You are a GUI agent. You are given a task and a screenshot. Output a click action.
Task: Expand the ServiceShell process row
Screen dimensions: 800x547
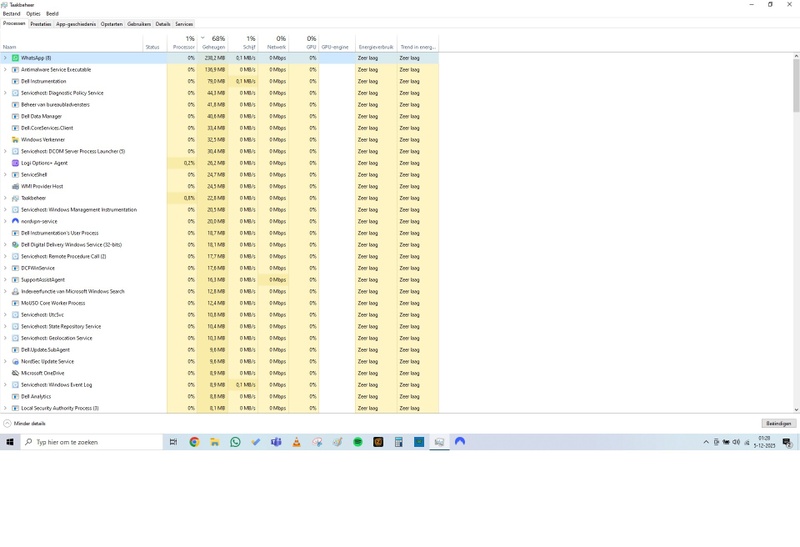[x=5, y=175]
